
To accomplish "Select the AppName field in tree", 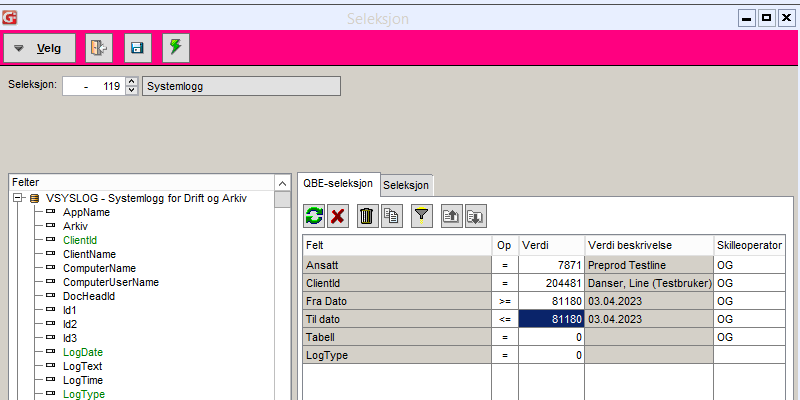I will [86, 212].
